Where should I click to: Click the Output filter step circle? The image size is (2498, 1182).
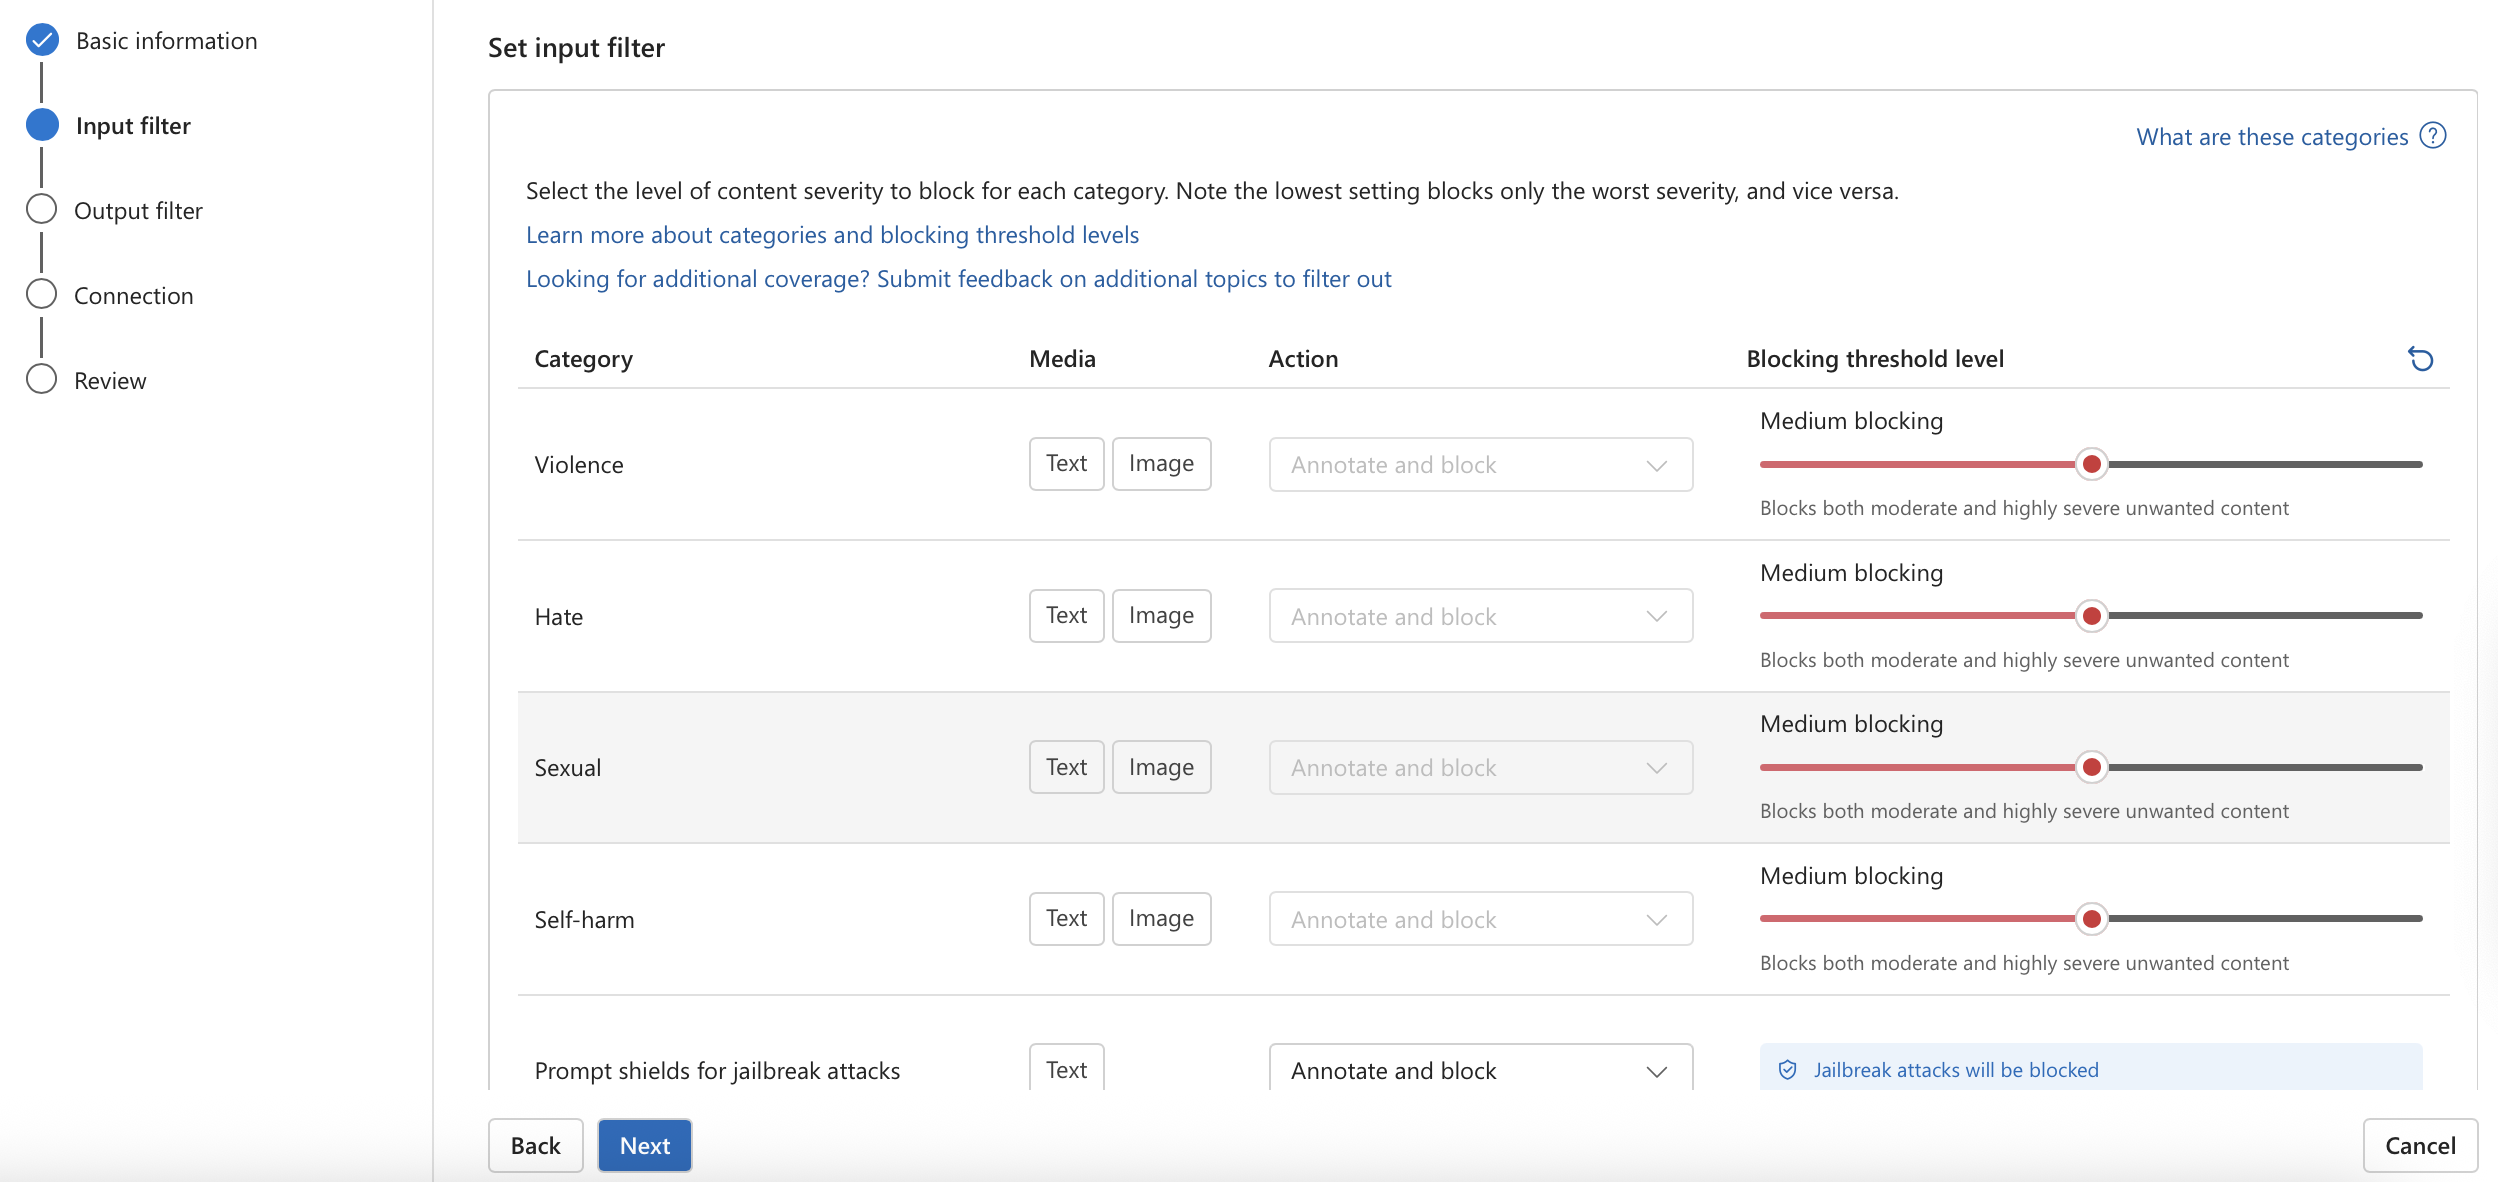coord(41,210)
